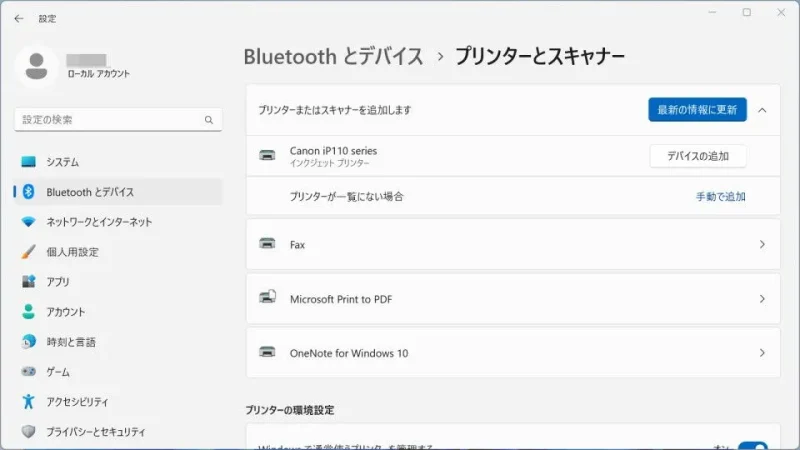Open 時刻と言語 settings
This screenshot has width=800, height=450.
tap(71, 342)
